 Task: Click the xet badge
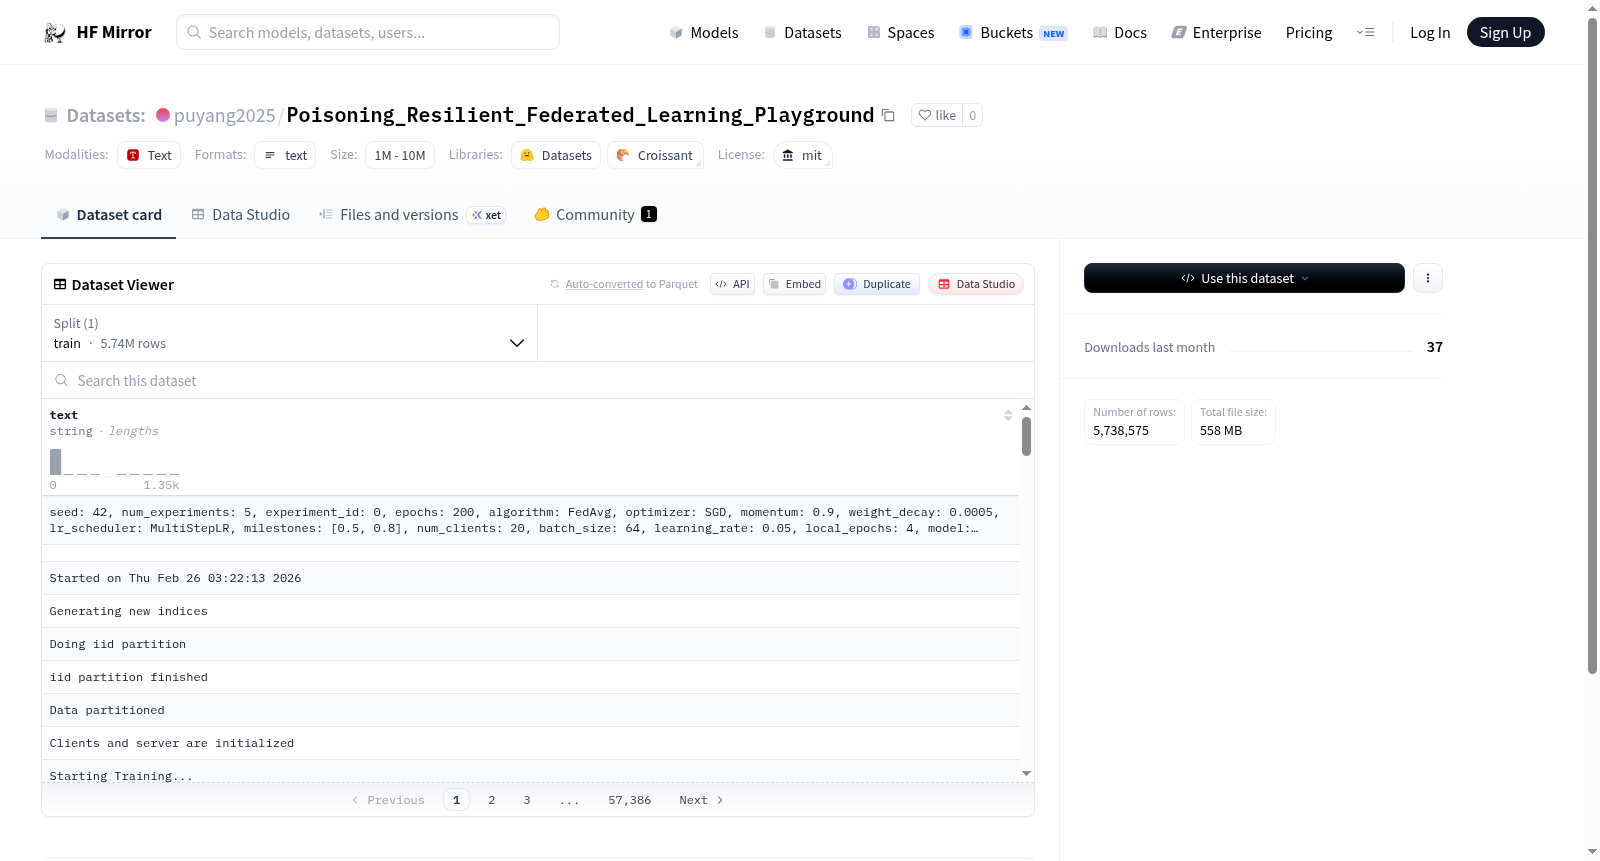point(487,215)
